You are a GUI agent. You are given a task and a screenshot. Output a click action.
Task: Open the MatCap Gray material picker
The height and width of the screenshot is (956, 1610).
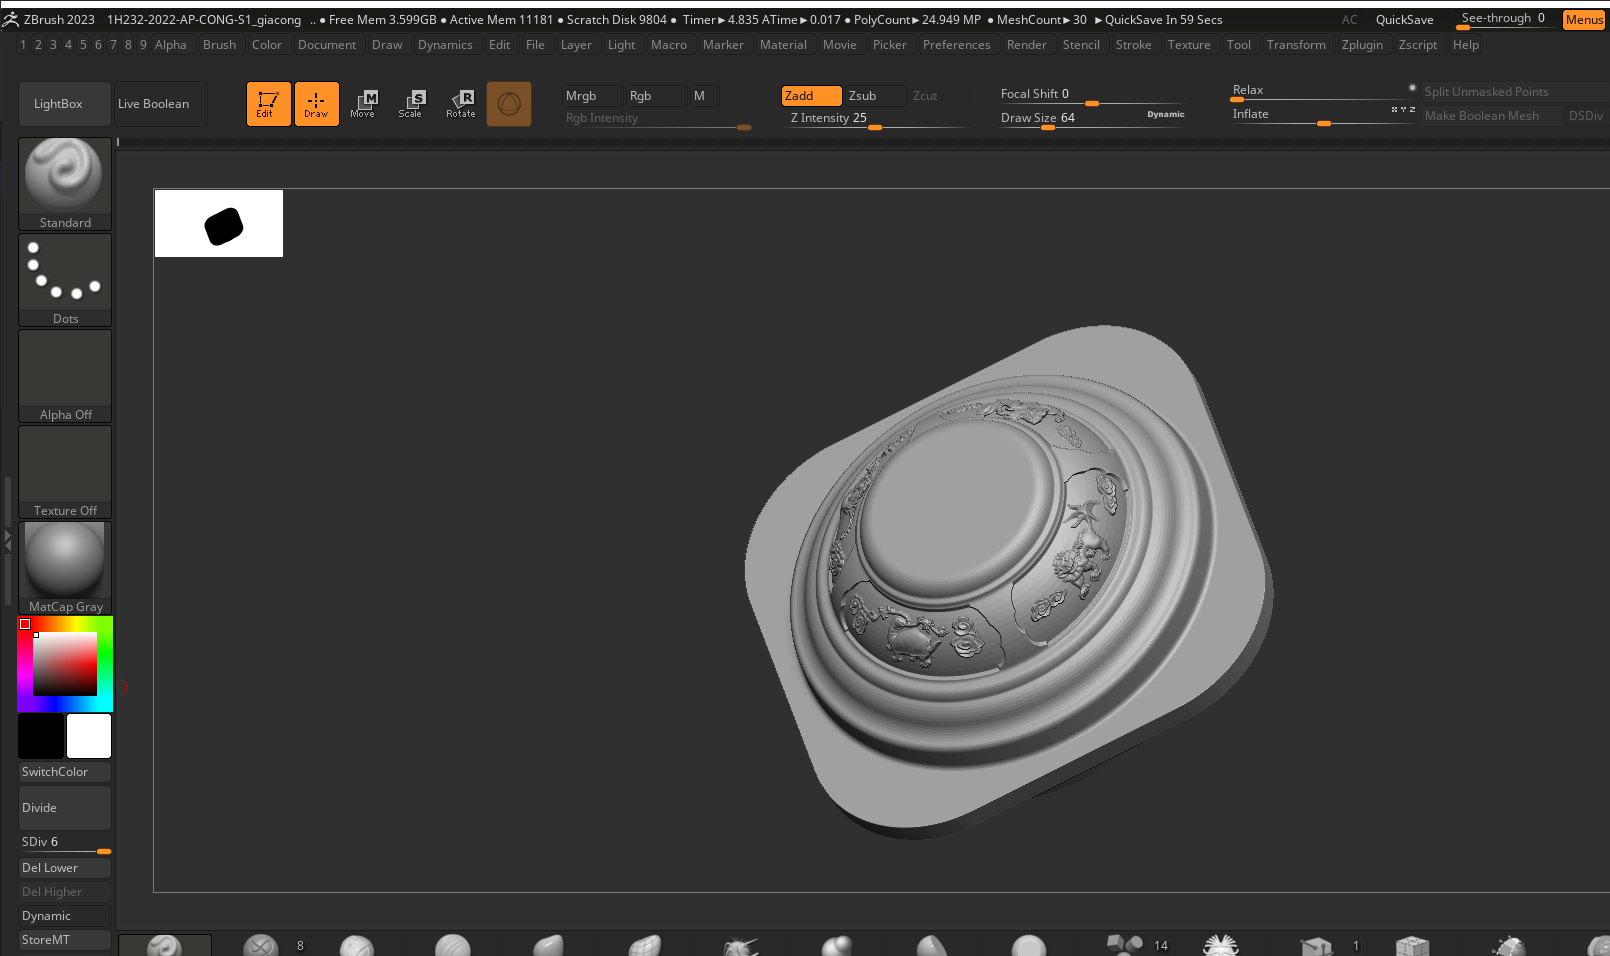(65, 567)
